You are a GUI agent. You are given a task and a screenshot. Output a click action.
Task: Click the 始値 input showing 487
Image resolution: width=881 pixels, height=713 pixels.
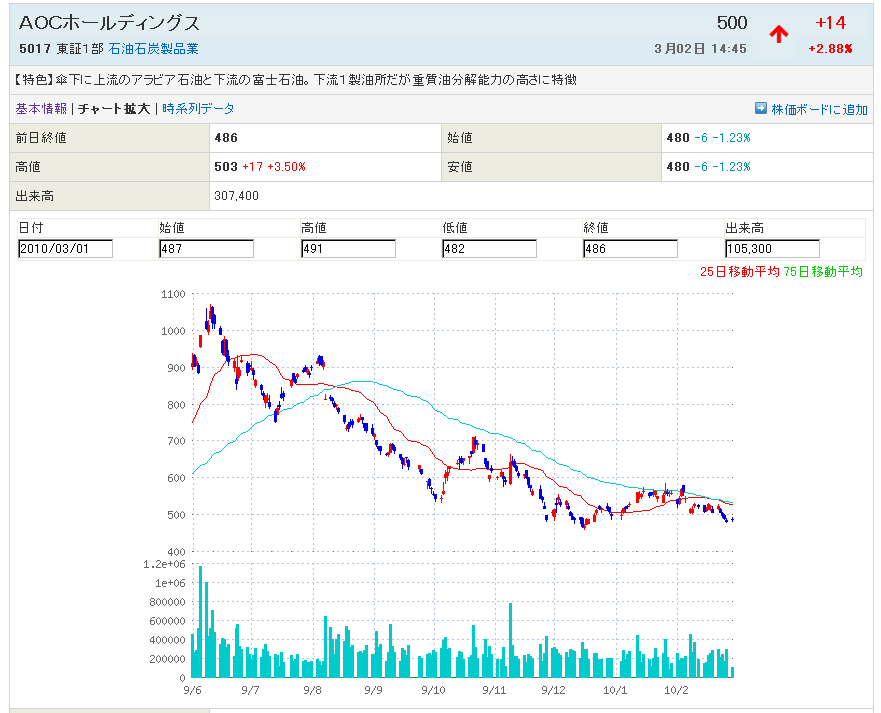click(x=206, y=249)
